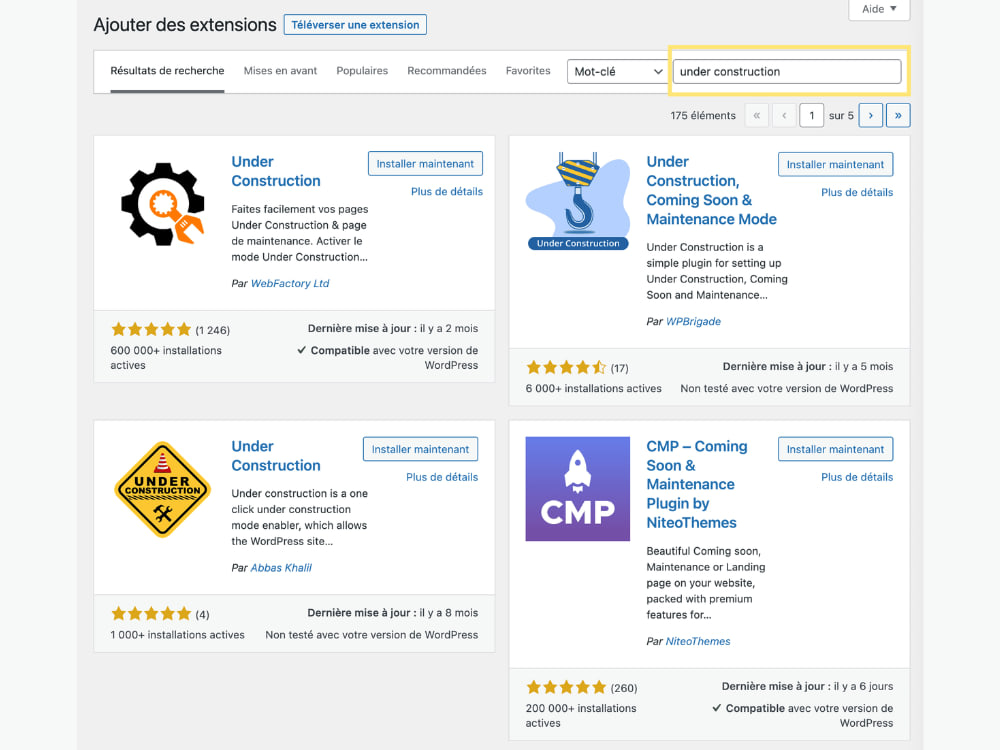View Plus de détails for Abbas Khalil plugin
Screen dimensions: 1000x750
tap(442, 477)
